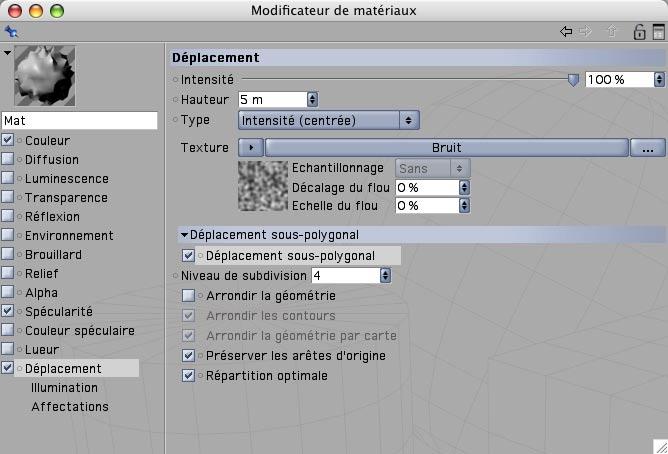This screenshot has height=454, width=668.
Task: Open the Affectations page
Action: click(70, 407)
